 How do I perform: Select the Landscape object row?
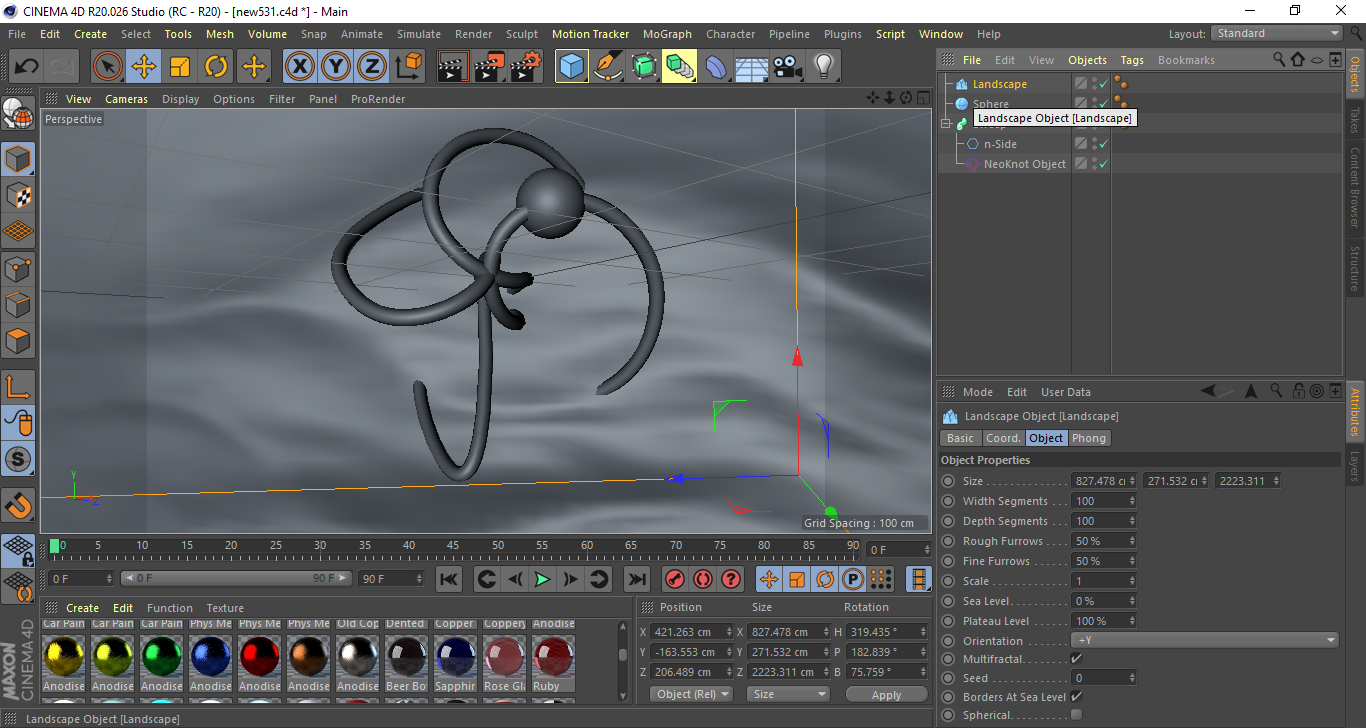click(x=1000, y=84)
